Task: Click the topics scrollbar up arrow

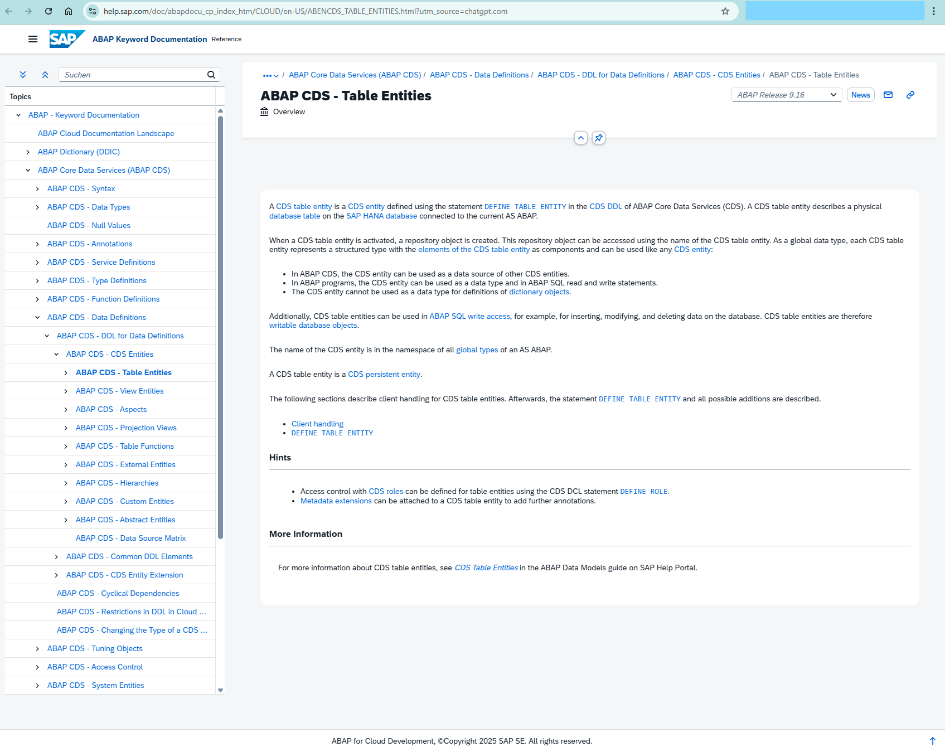Action: tap(221, 111)
